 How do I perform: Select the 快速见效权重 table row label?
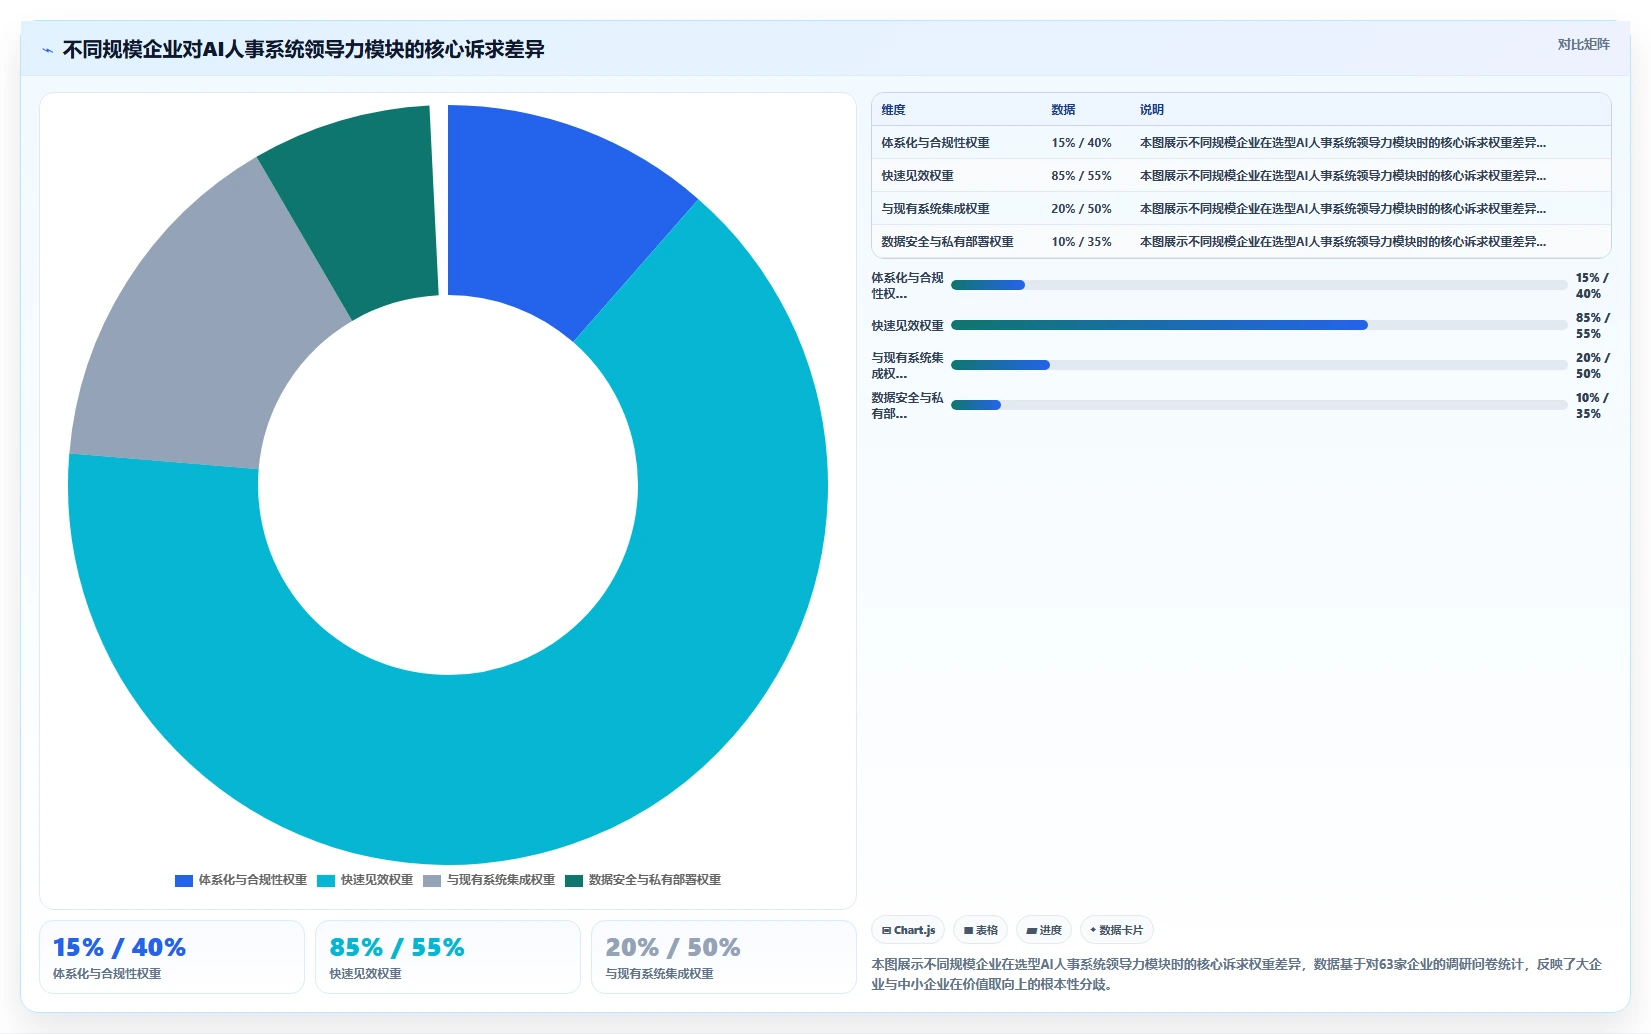[917, 176]
